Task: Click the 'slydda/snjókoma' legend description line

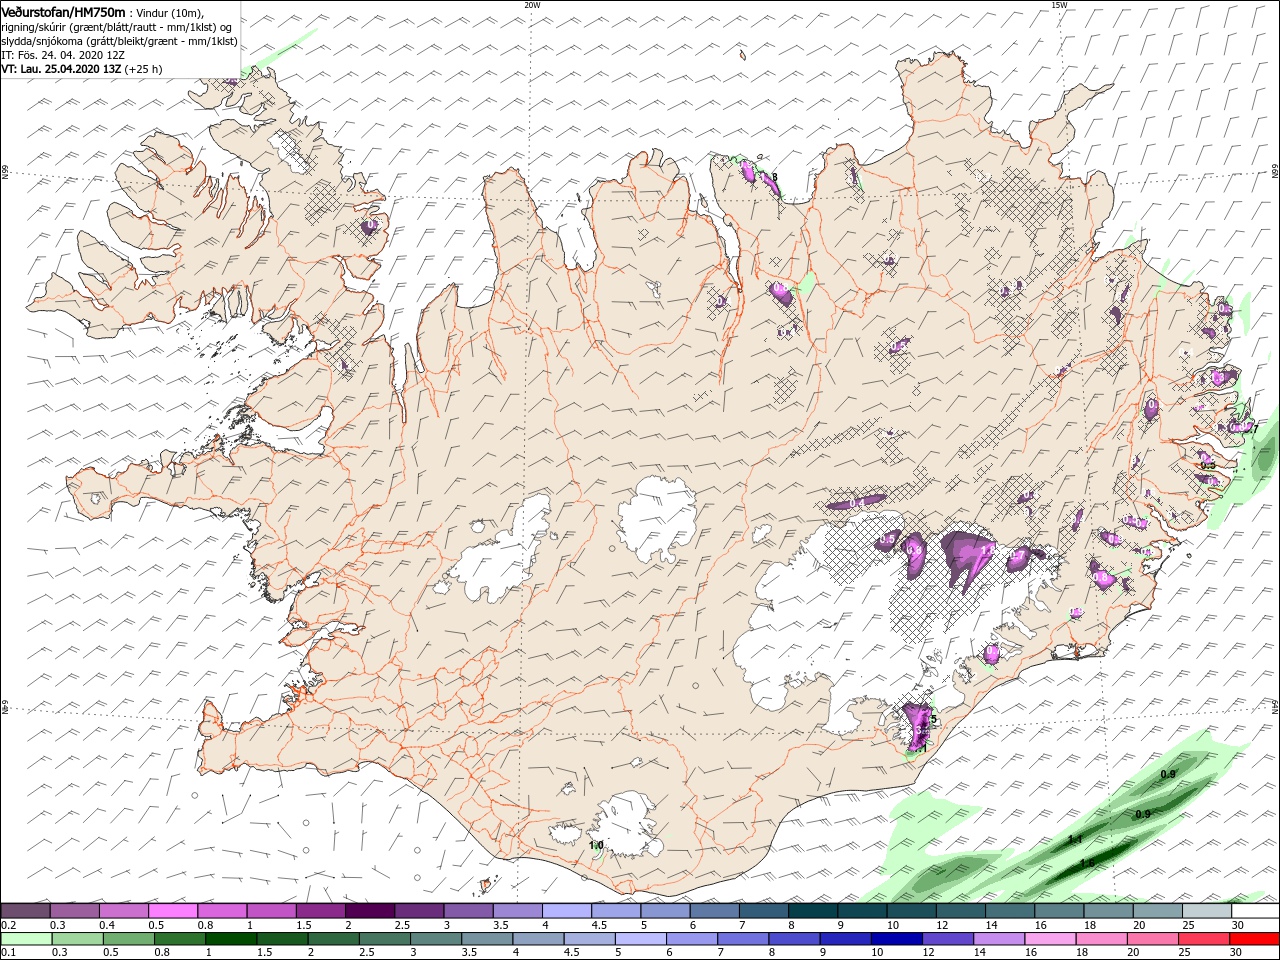Action: (x=119, y=41)
